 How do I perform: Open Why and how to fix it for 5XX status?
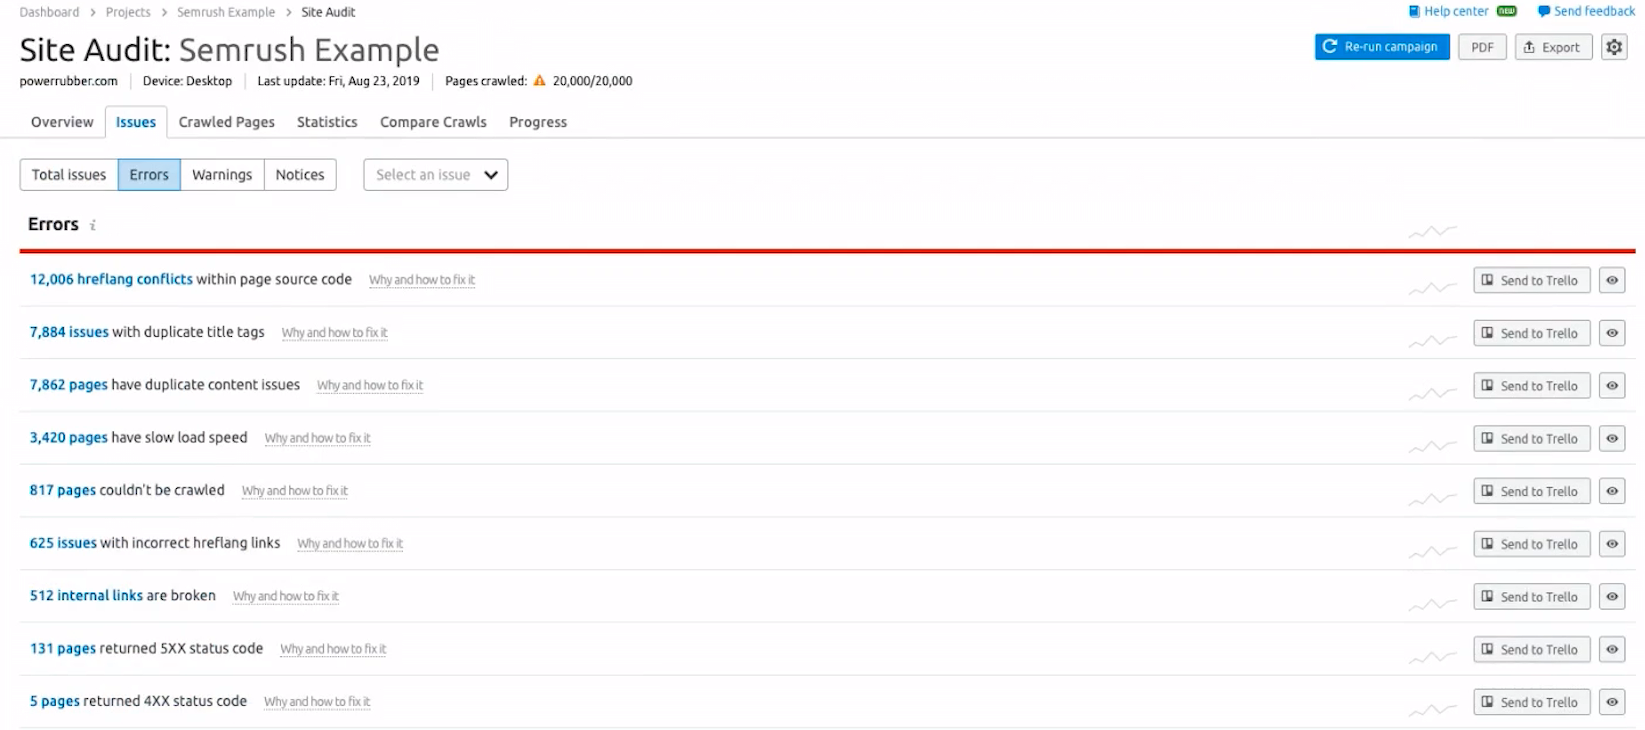[x=333, y=649]
